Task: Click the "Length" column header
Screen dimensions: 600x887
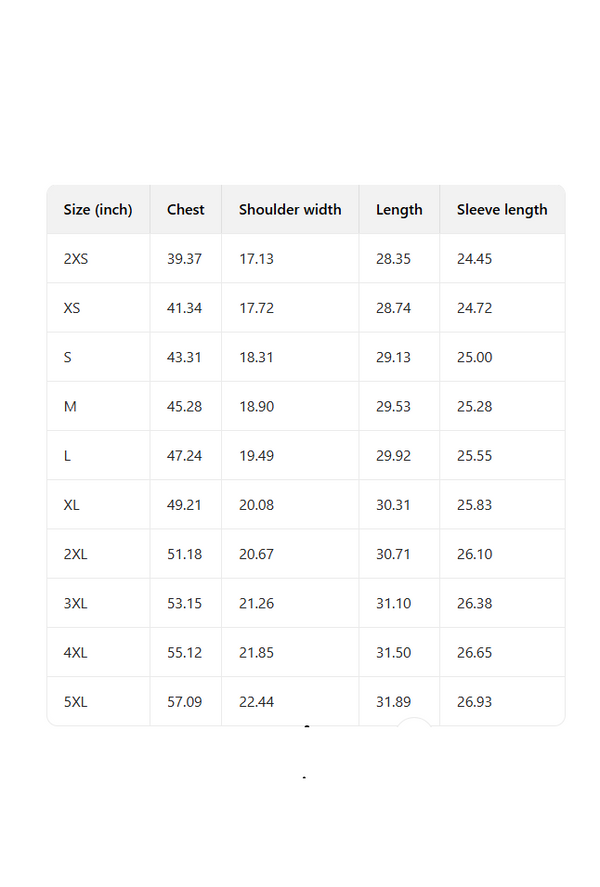Action: coord(399,210)
